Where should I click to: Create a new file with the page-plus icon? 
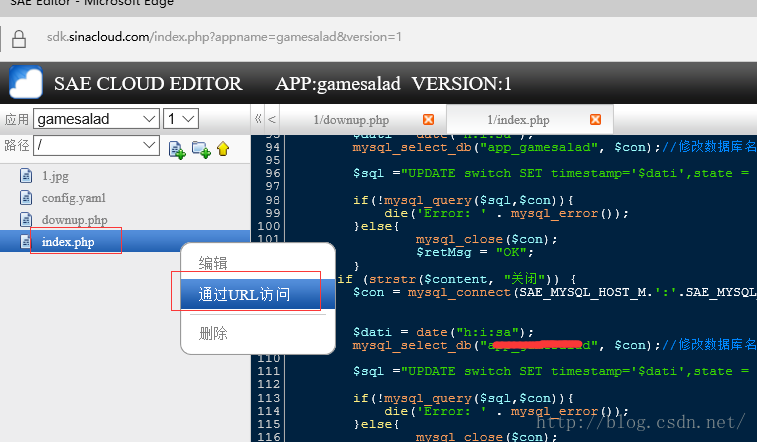tap(177, 150)
